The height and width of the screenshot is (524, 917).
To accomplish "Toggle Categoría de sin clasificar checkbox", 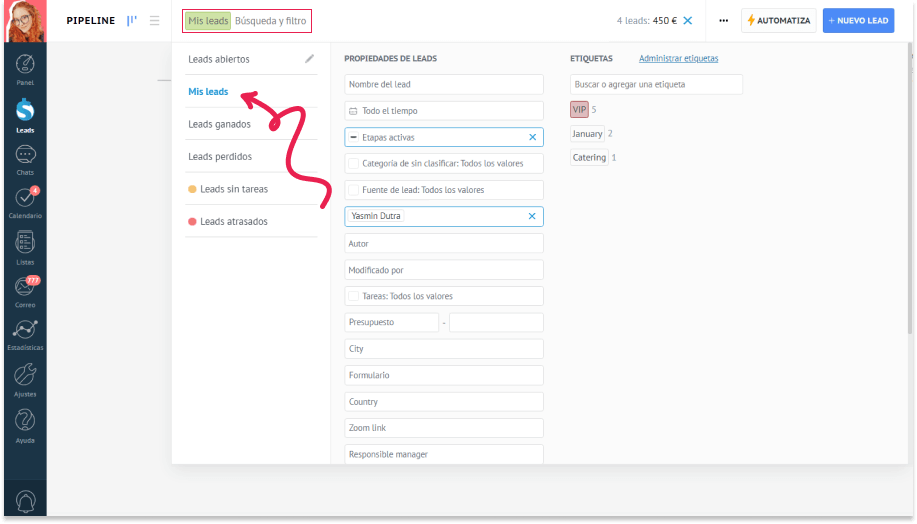I will (x=353, y=163).
